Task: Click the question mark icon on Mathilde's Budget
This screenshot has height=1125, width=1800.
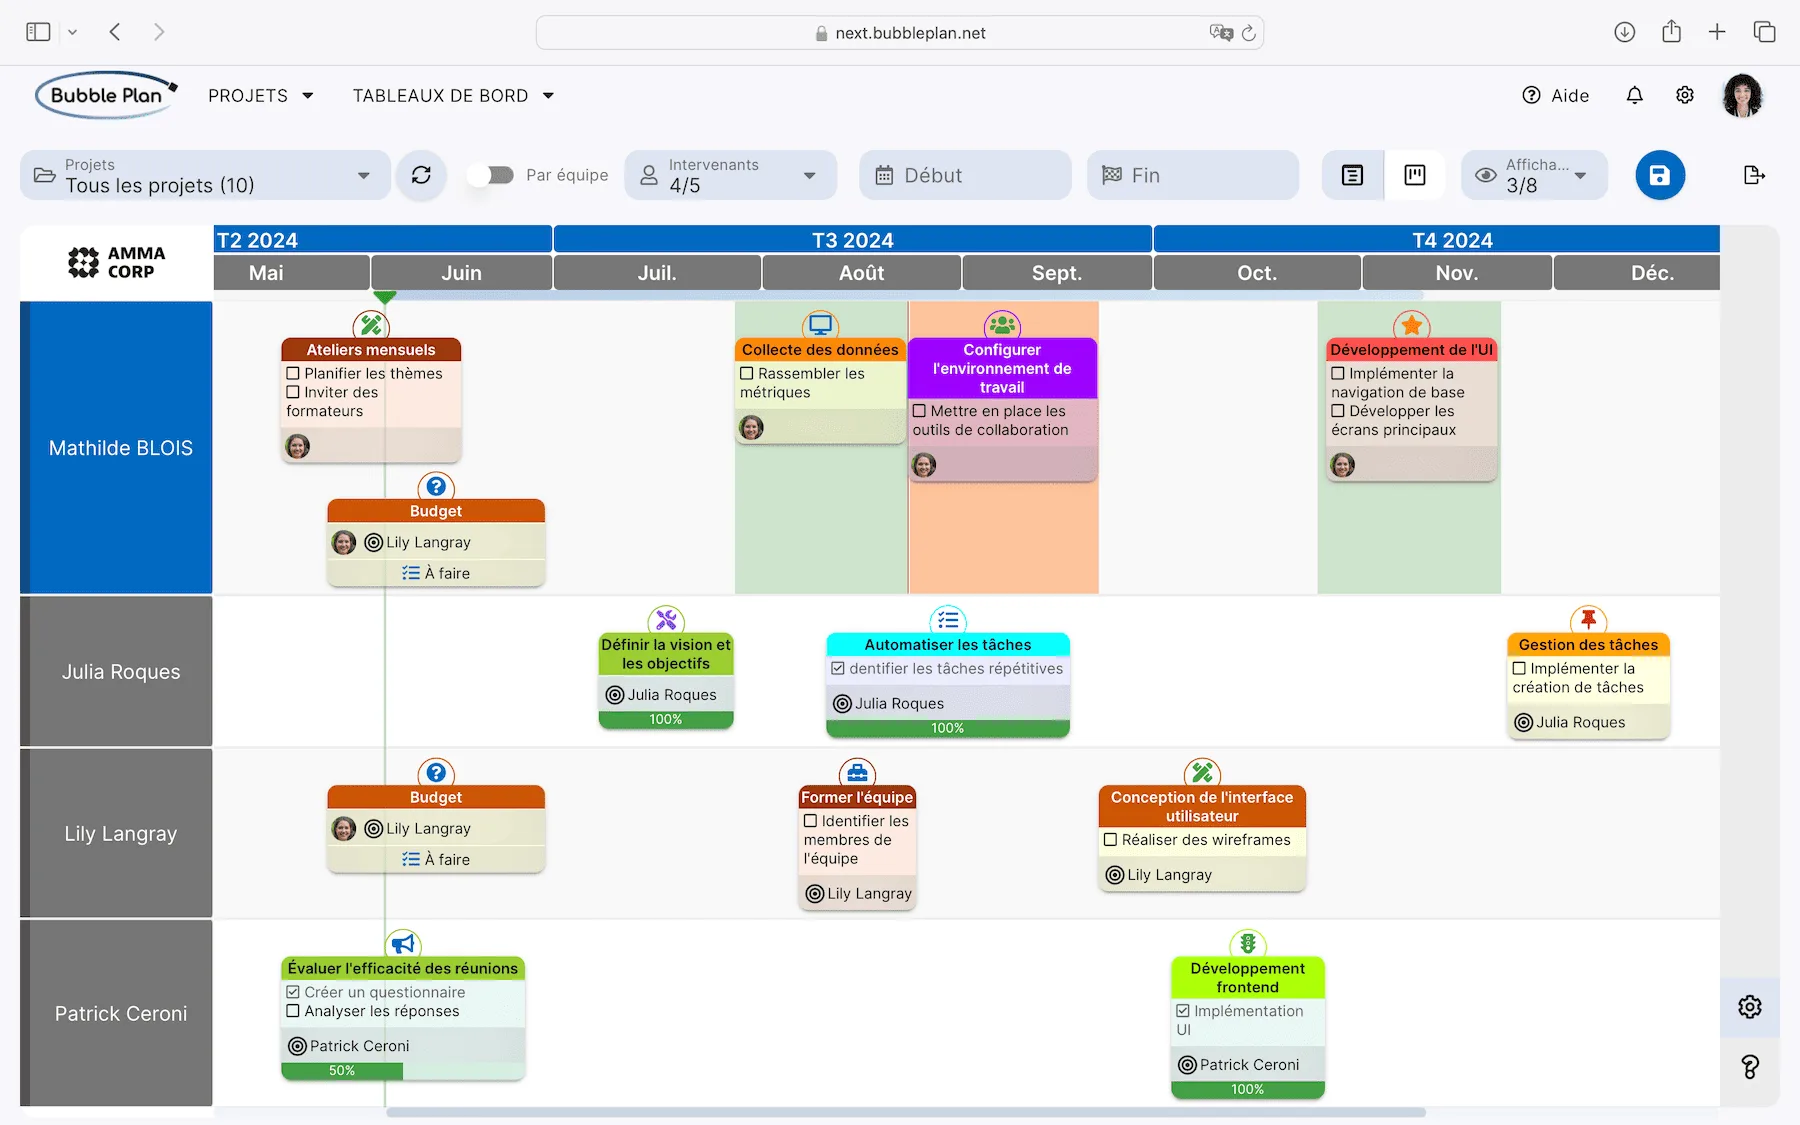Action: [x=436, y=487]
